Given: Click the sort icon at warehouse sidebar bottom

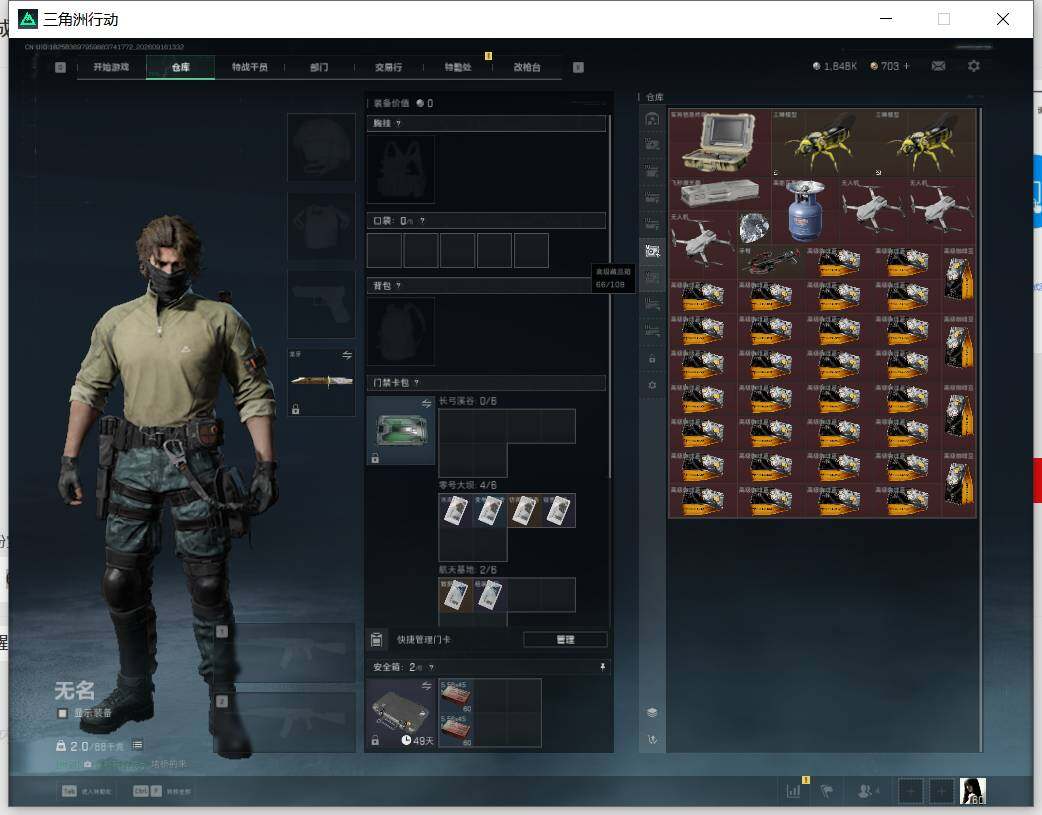Looking at the screenshot, I should point(652,739).
